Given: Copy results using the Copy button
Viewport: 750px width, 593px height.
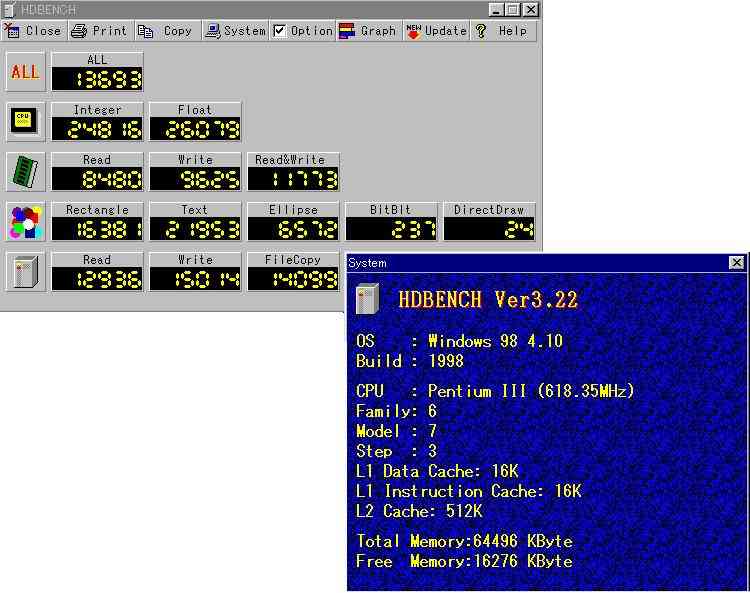Looking at the screenshot, I should (x=167, y=31).
